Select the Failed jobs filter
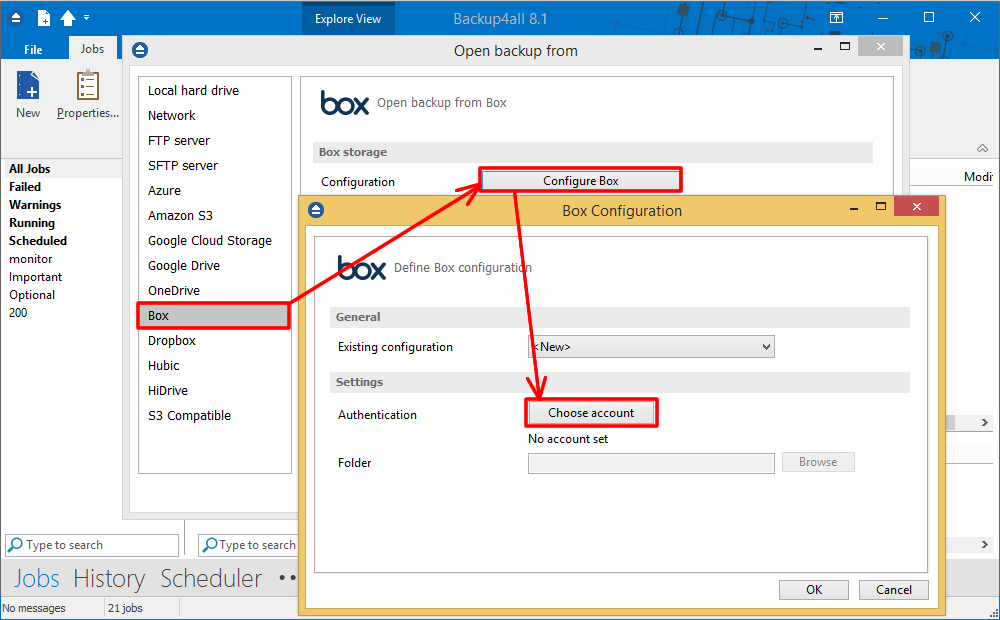1000x620 pixels. click(x=25, y=187)
